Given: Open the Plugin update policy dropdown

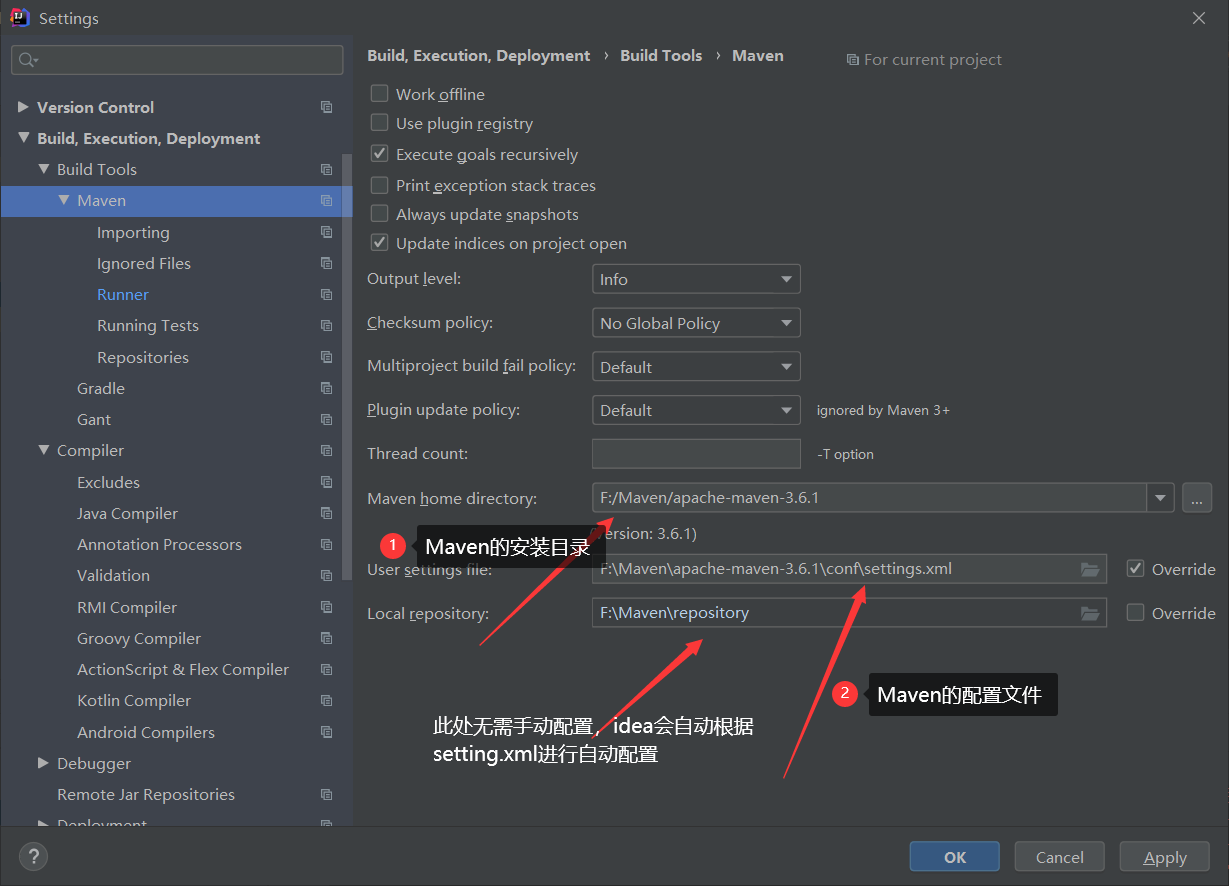Looking at the screenshot, I should click(x=696, y=410).
